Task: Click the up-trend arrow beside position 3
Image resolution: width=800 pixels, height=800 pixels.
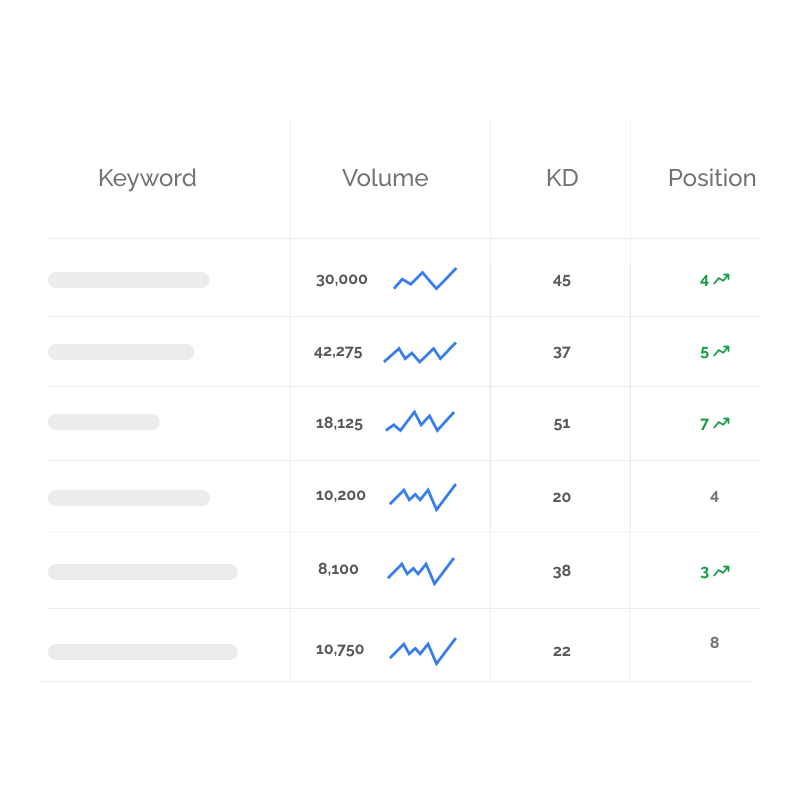Action: coord(722,571)
